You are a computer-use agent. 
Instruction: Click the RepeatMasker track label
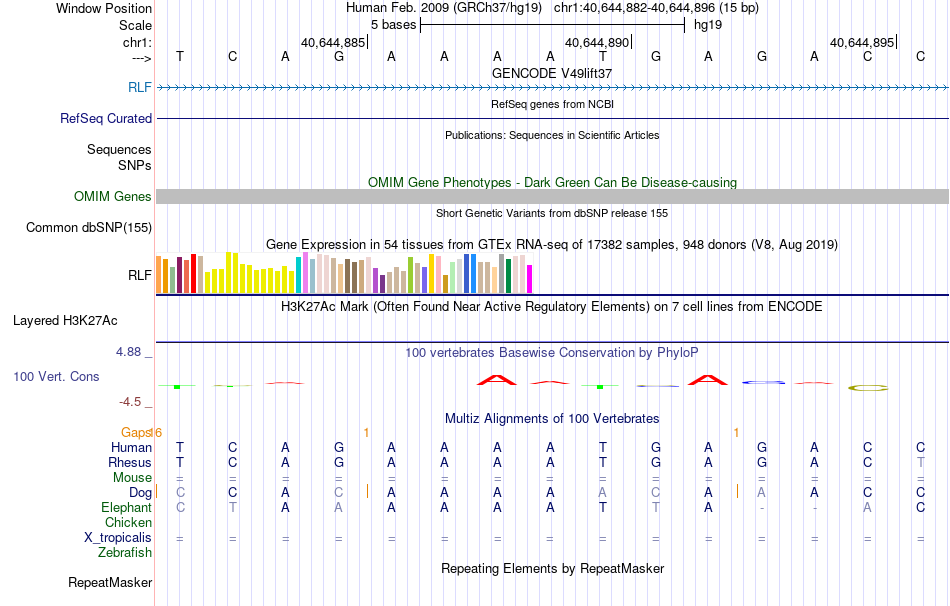click(110, 582)
